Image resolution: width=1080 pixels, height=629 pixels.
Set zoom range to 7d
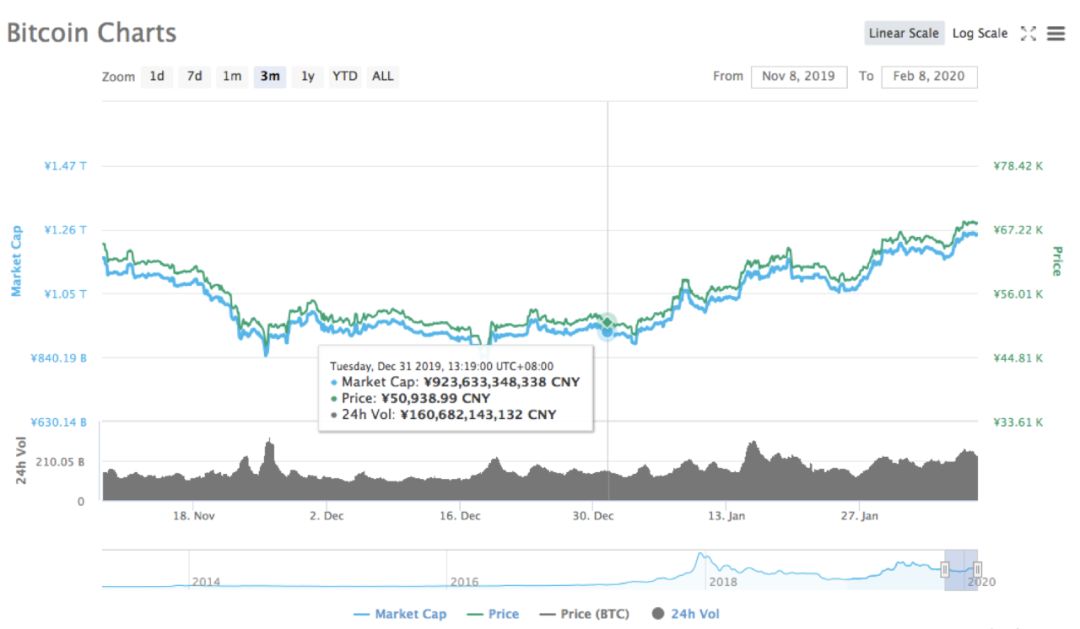pyautogui.click(x=195, y=76)
